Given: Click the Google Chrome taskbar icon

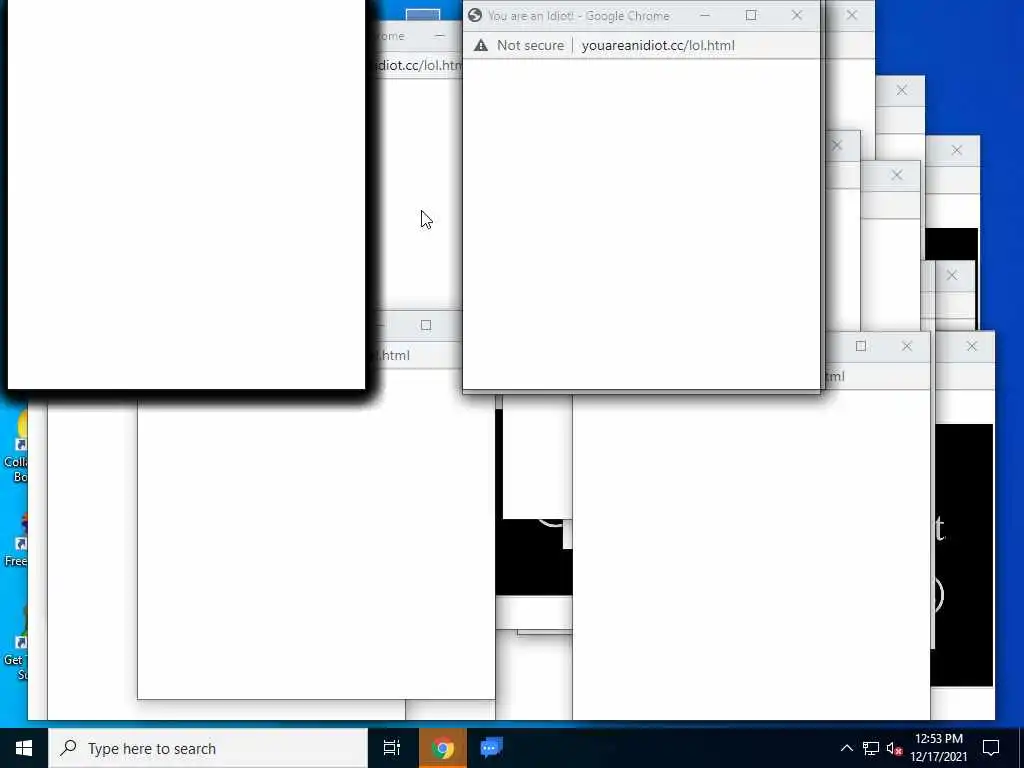Looking at the screenshot, I should (442, 748).
